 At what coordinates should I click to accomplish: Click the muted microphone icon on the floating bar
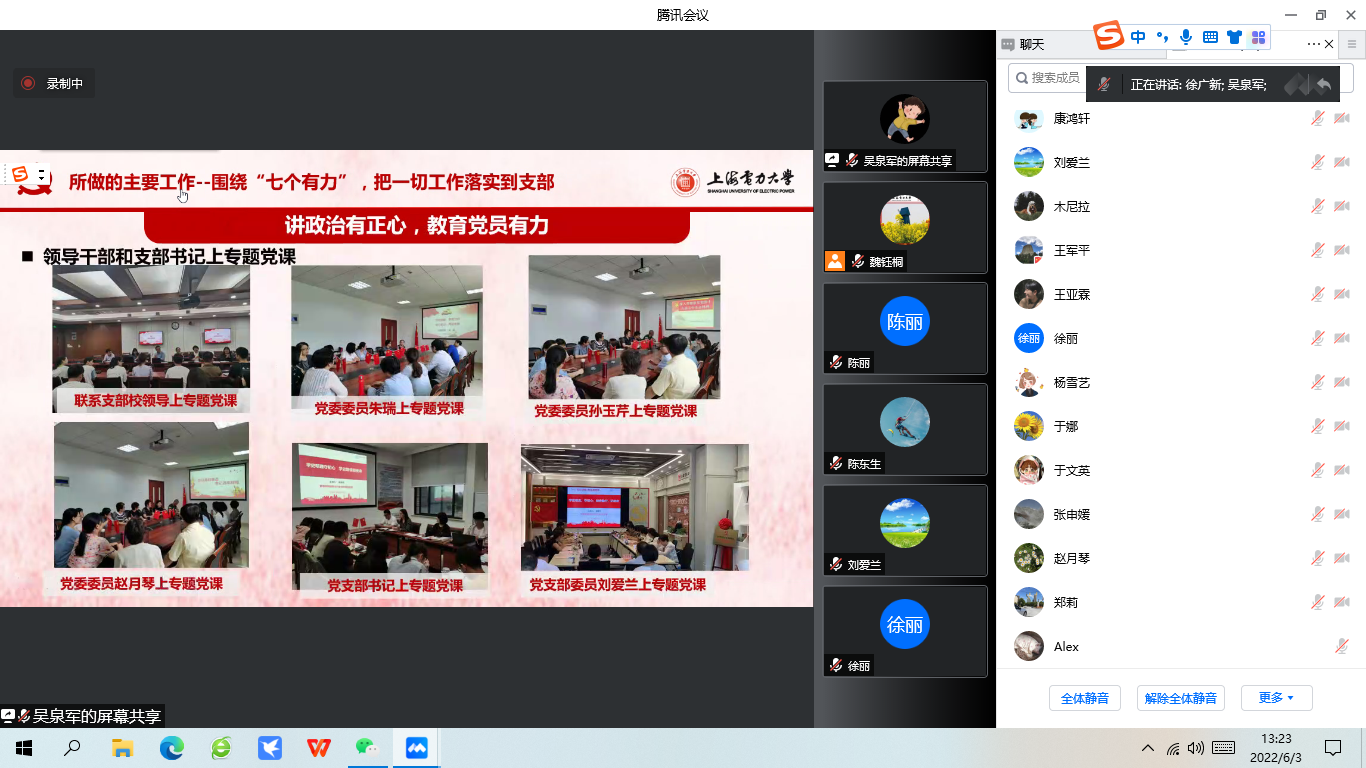(x=1104, y=83)
